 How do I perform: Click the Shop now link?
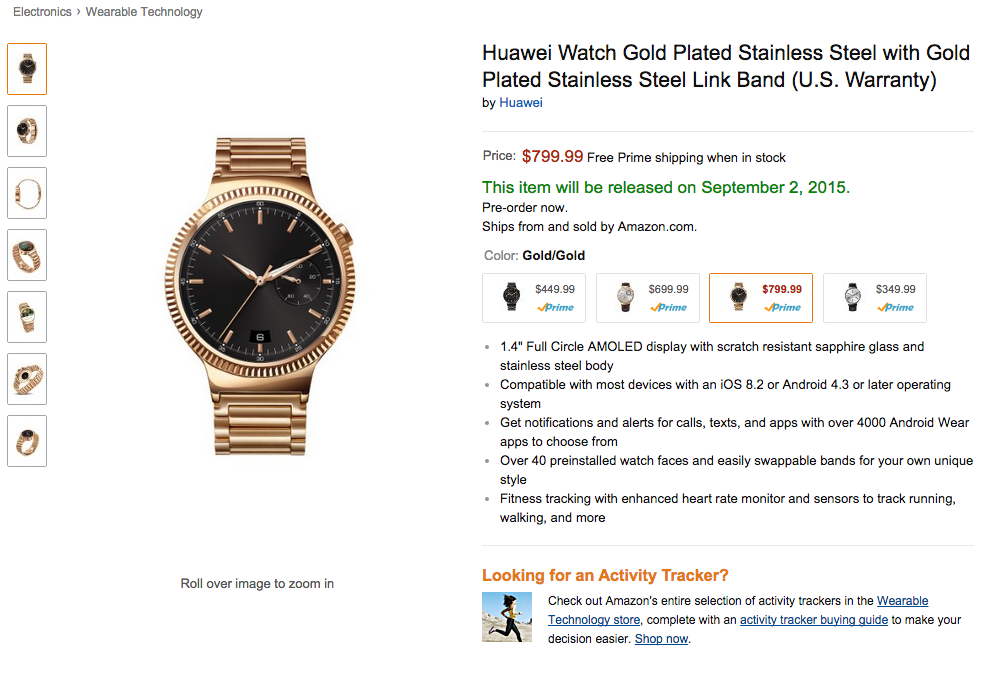point(661,639)
